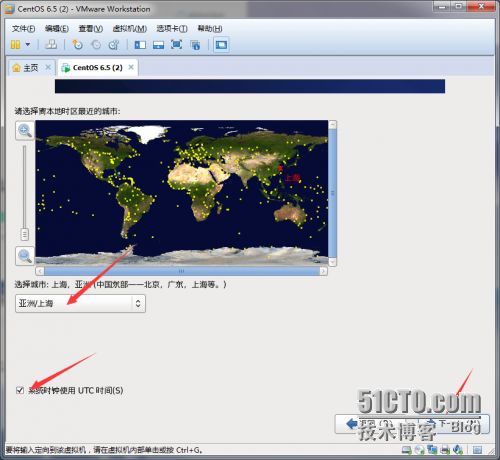This screenshot has width=500, height=460.
Task: Zoom out on the timezone map
Action: tap(25, 256)
